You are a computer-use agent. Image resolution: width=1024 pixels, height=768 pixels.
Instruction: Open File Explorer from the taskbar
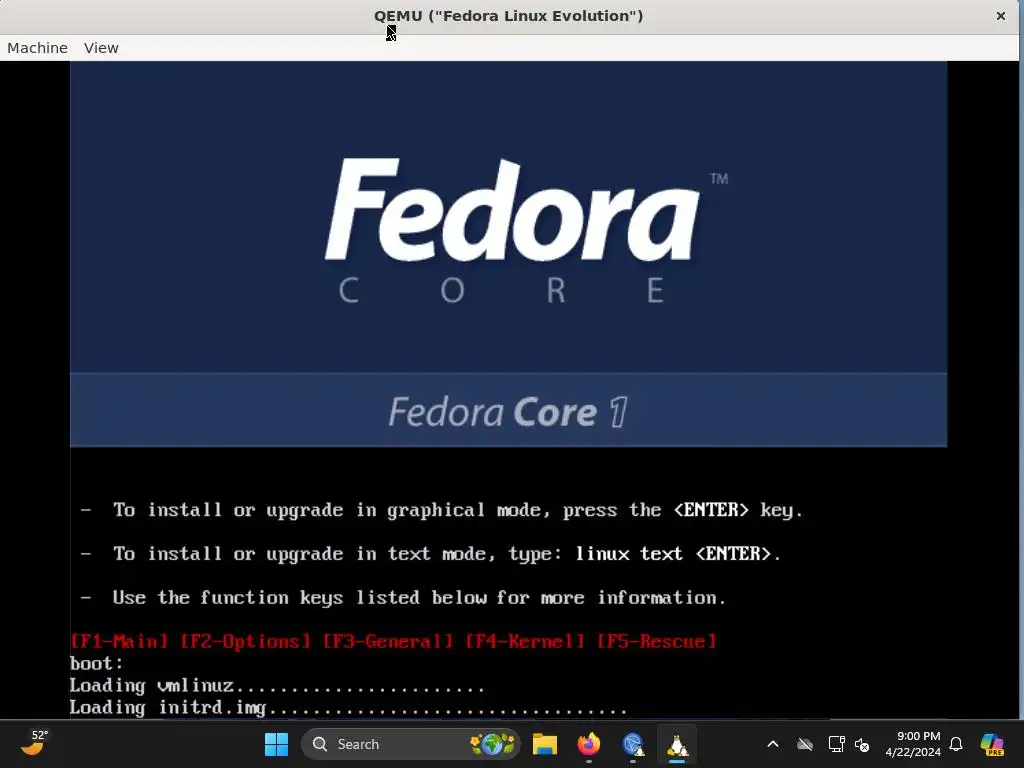pyautogui.click(x=545, y=744)
